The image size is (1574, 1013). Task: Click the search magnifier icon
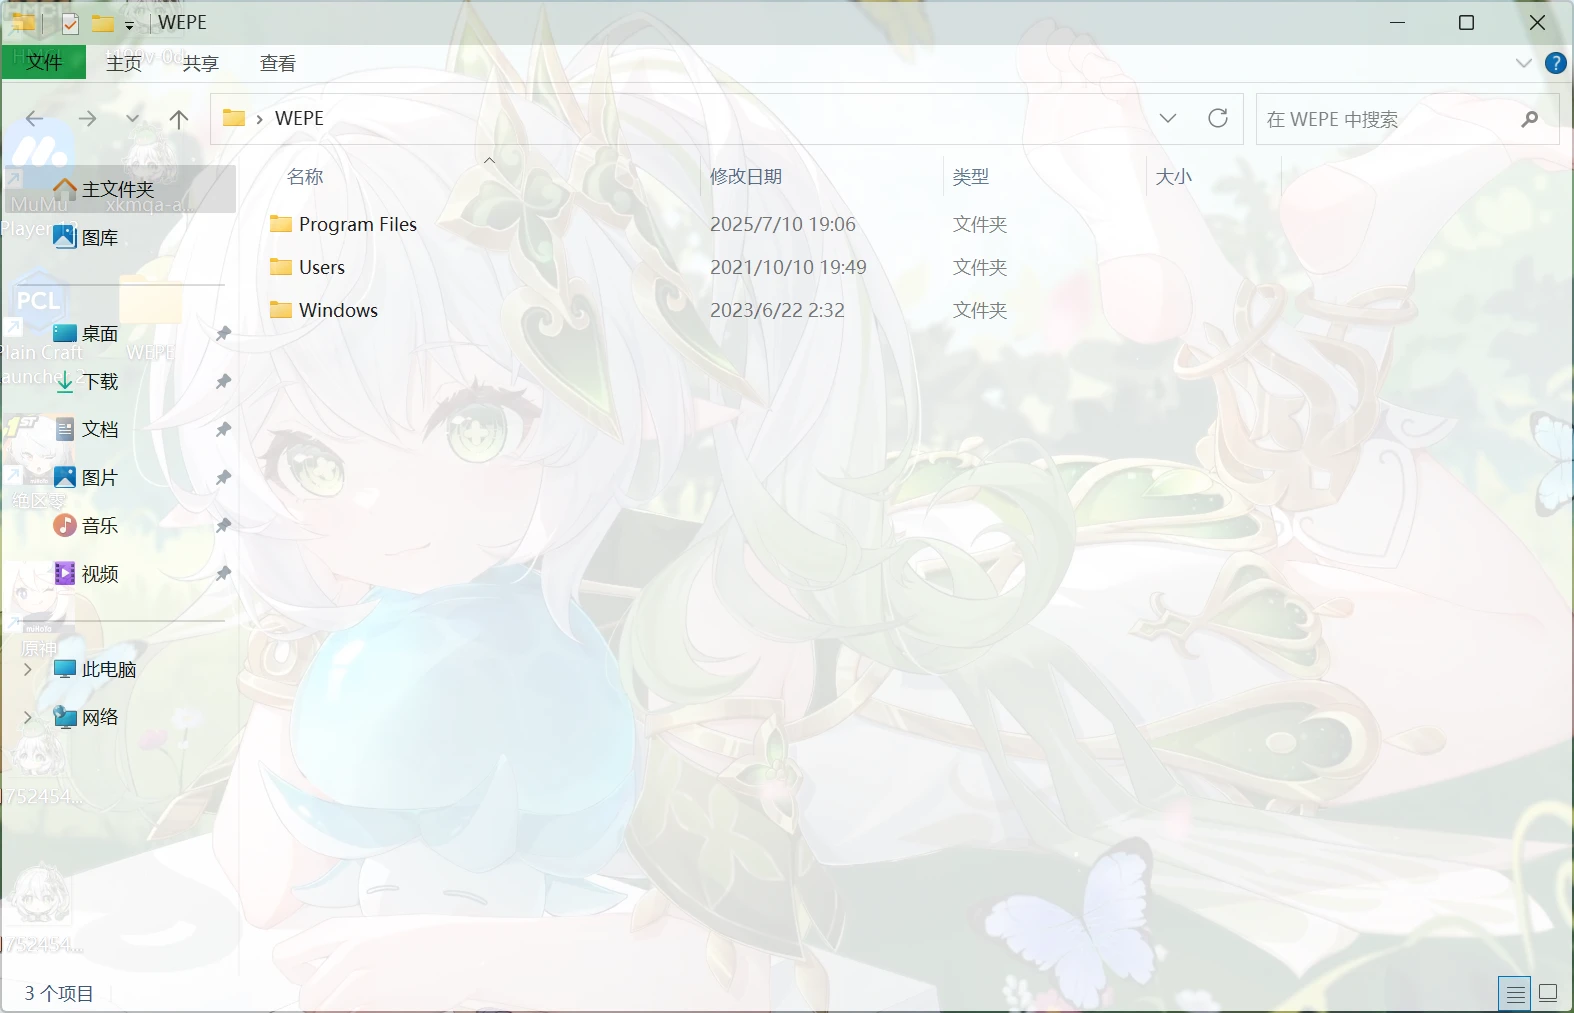(1529, 119)
